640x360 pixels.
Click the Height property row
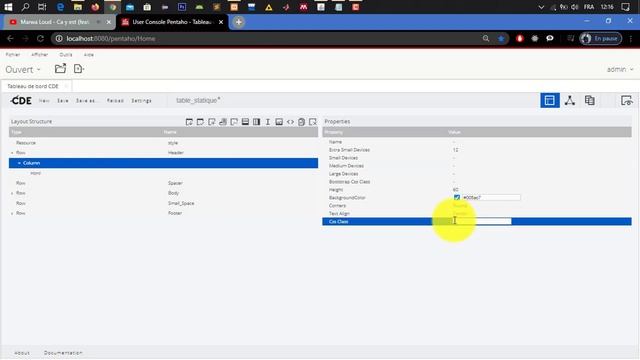click(x=477, y=190)
